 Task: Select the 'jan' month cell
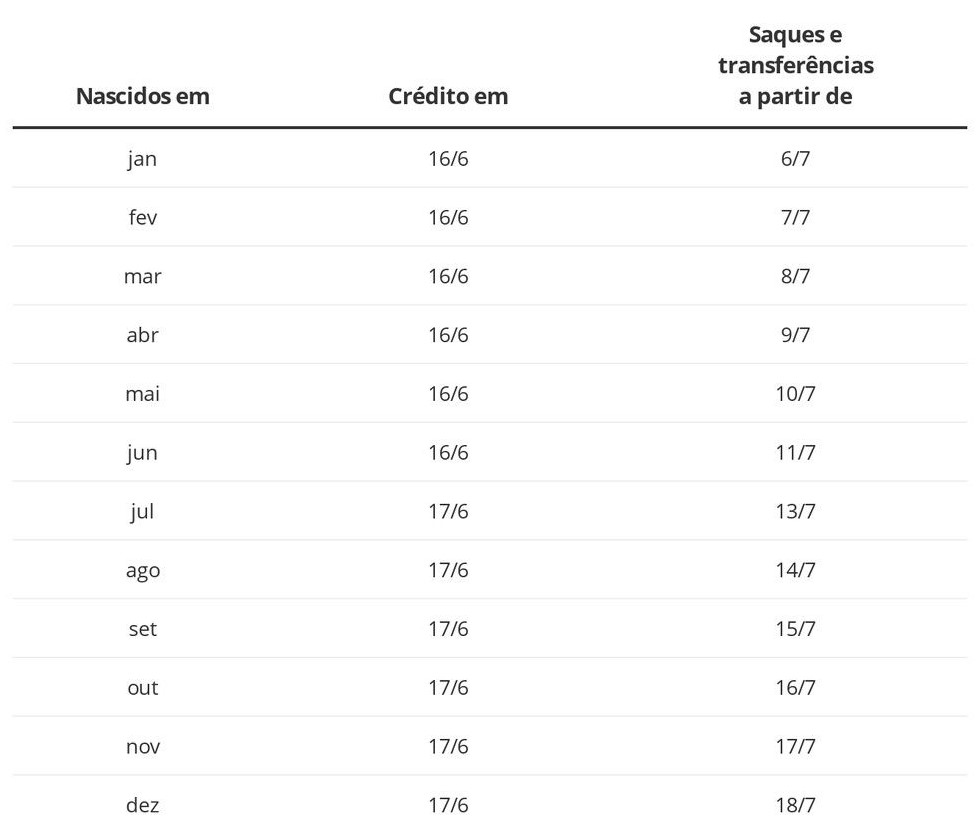[143, 159]
